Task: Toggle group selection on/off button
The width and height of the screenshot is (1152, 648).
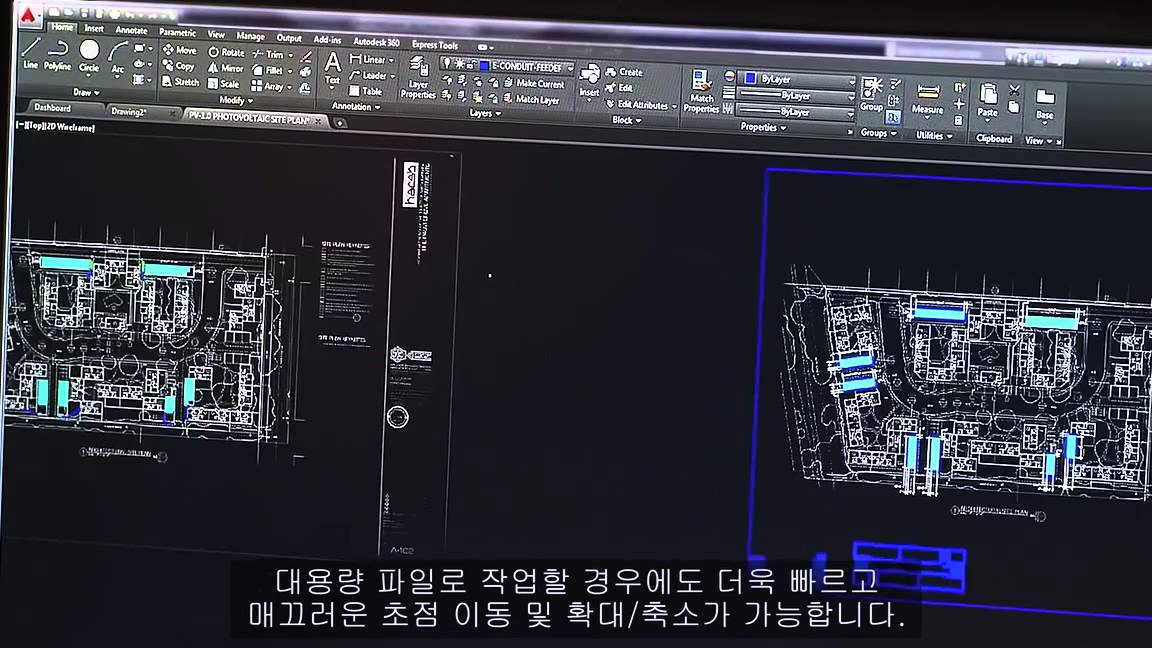Action: point(893,118)
